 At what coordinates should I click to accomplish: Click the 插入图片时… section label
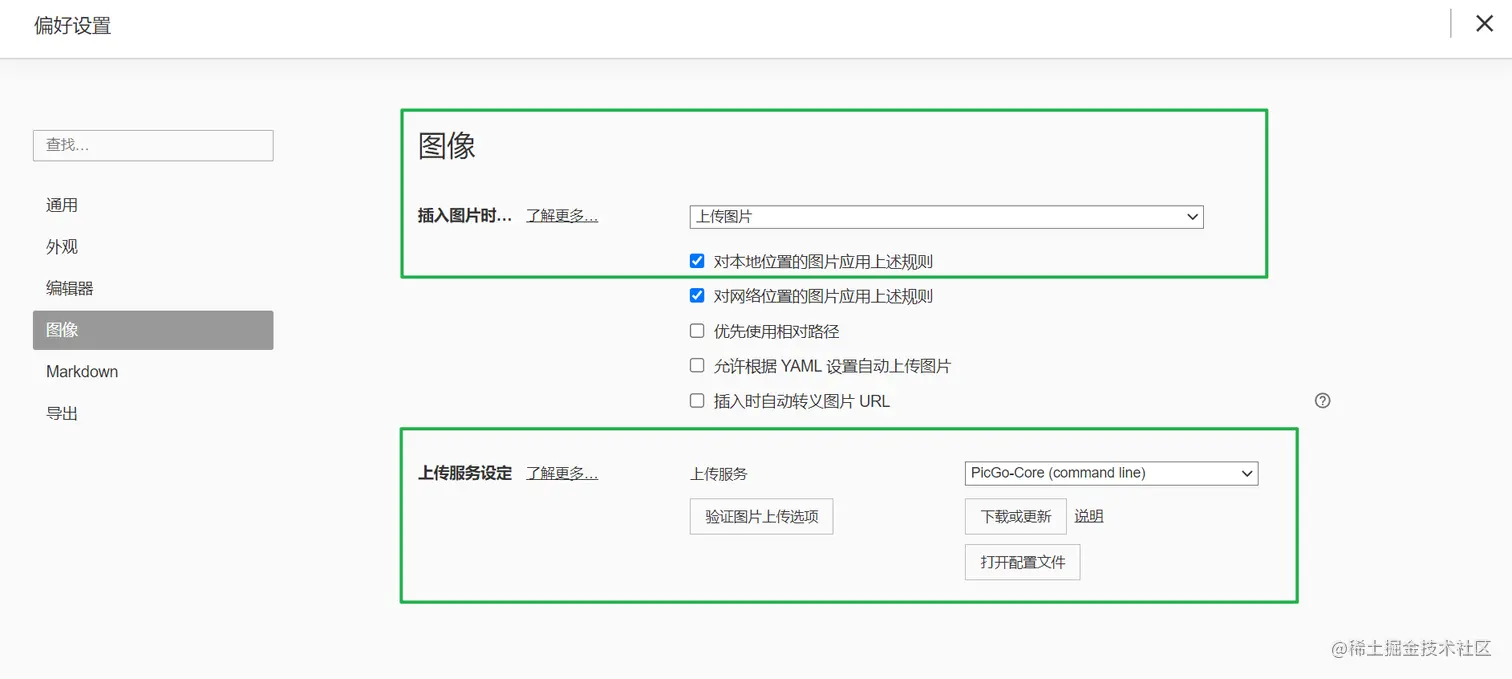465,215
